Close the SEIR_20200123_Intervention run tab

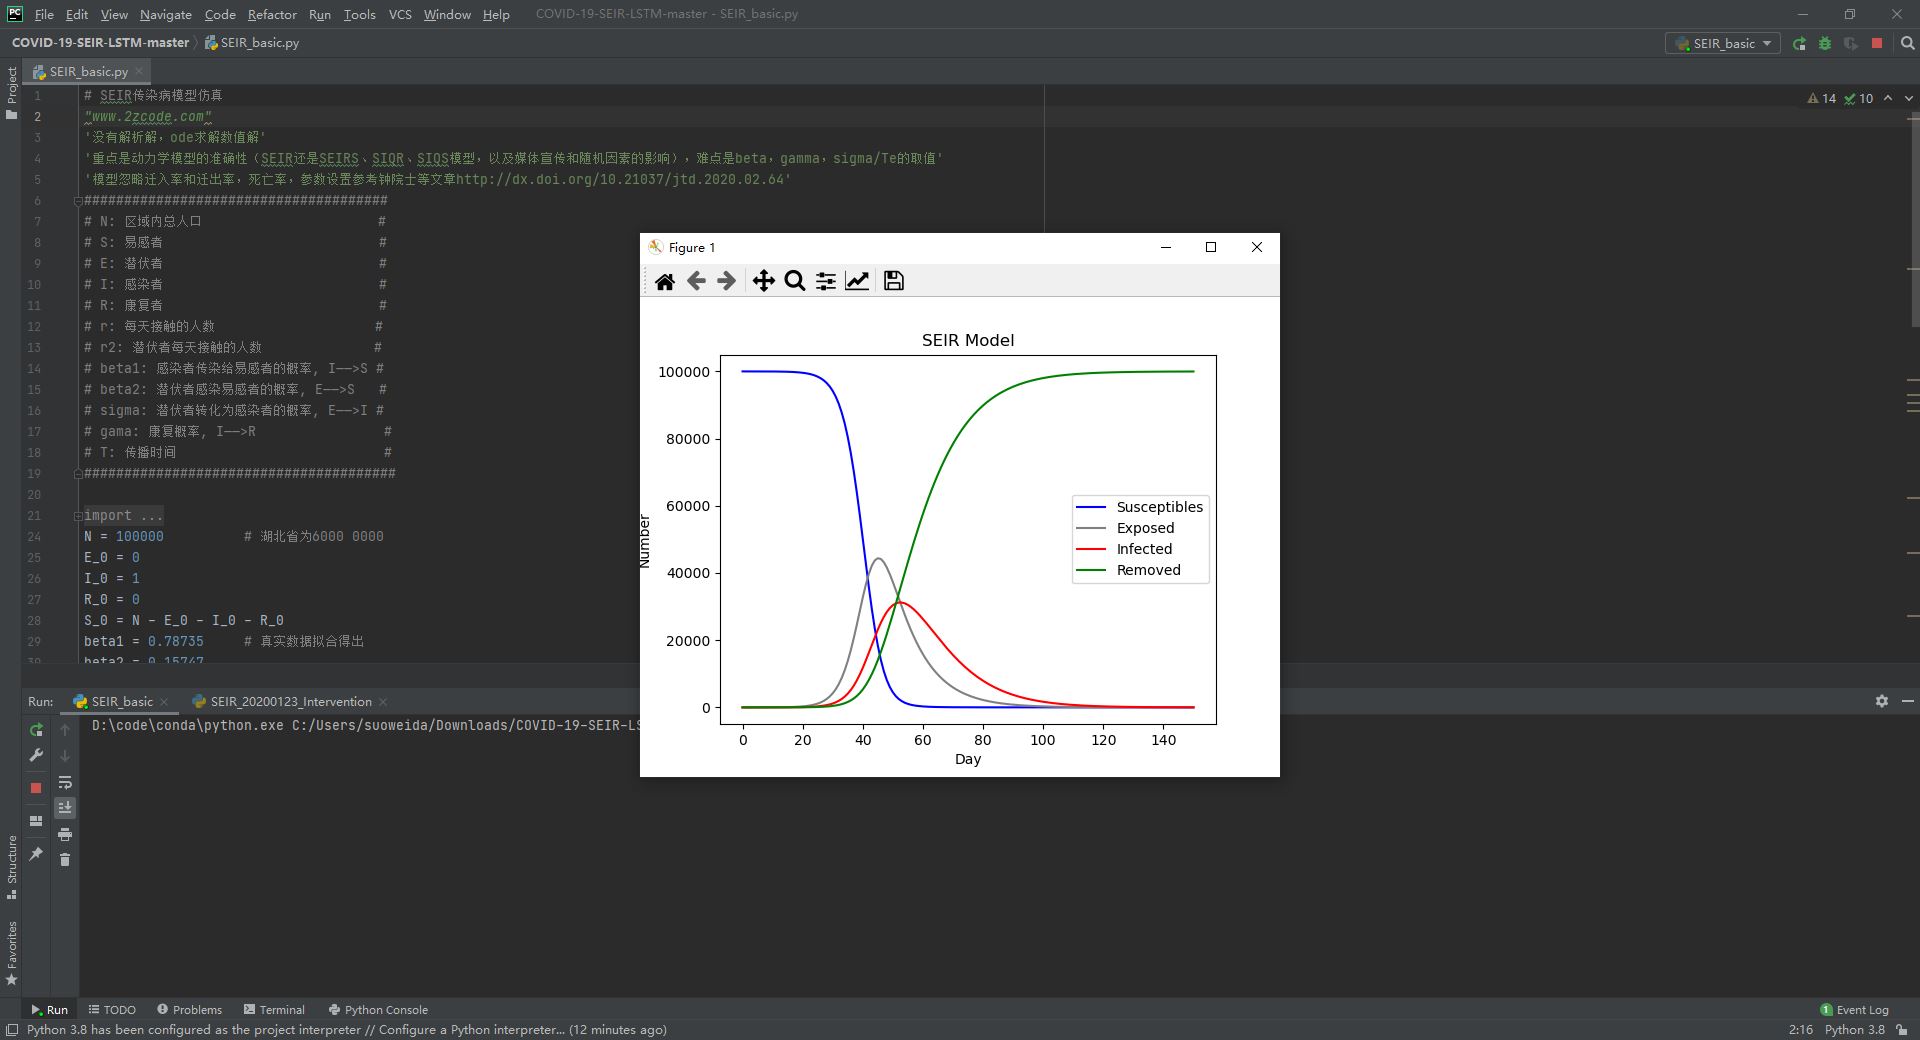click(x=383, y=702)
